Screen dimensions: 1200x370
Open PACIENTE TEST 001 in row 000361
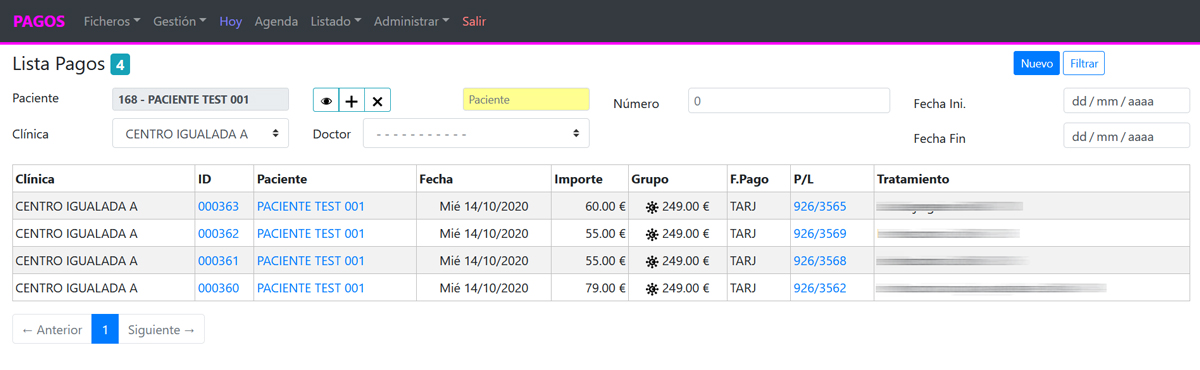[x=311, y=261]
